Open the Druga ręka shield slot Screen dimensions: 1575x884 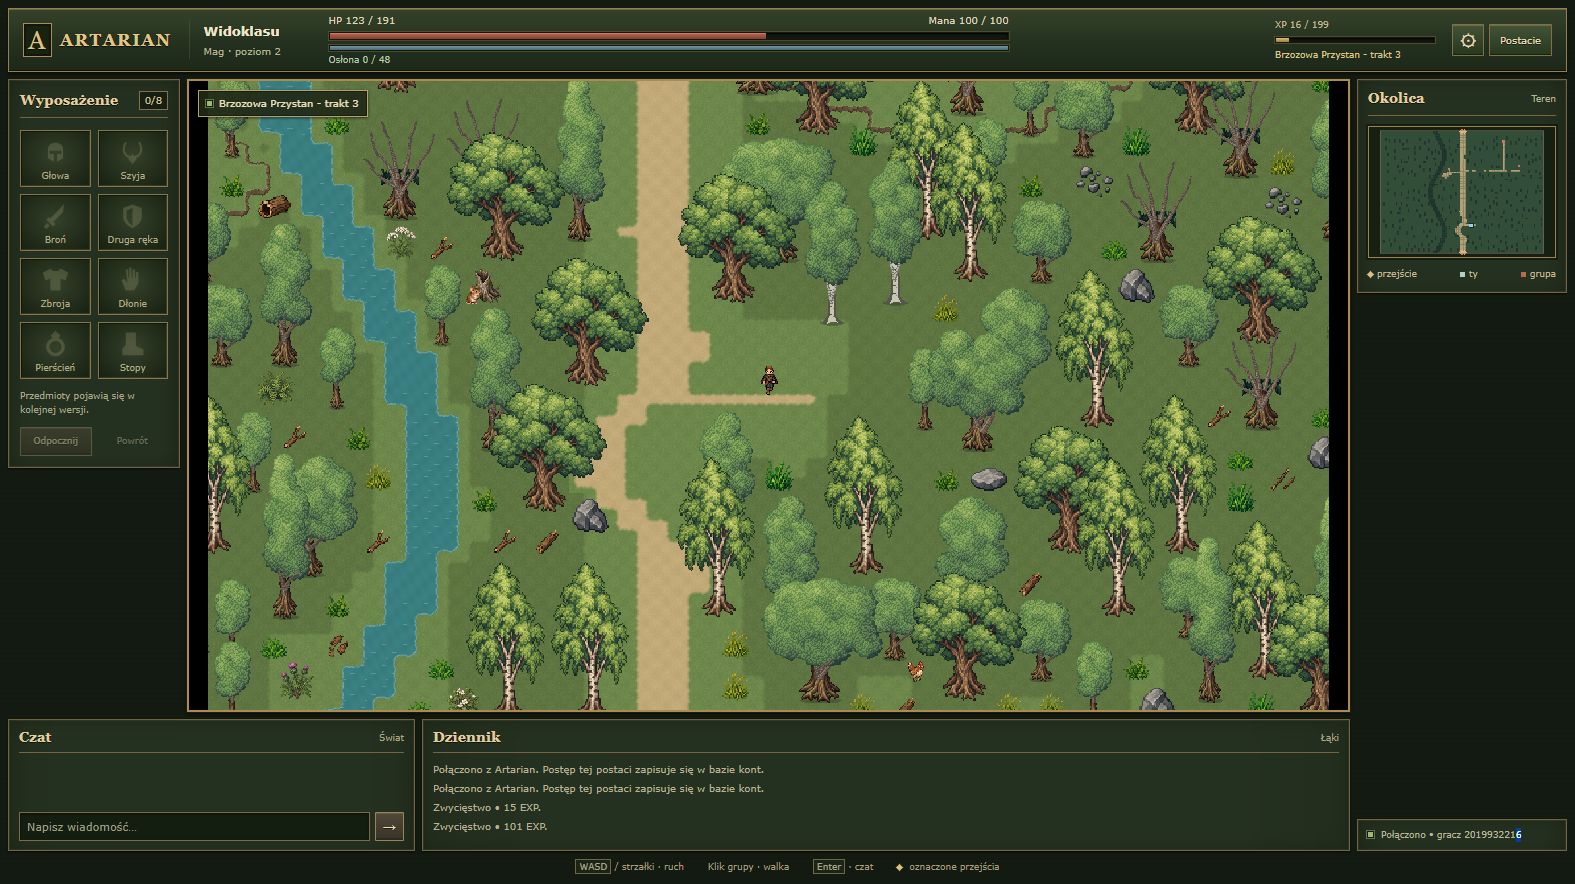133,222
